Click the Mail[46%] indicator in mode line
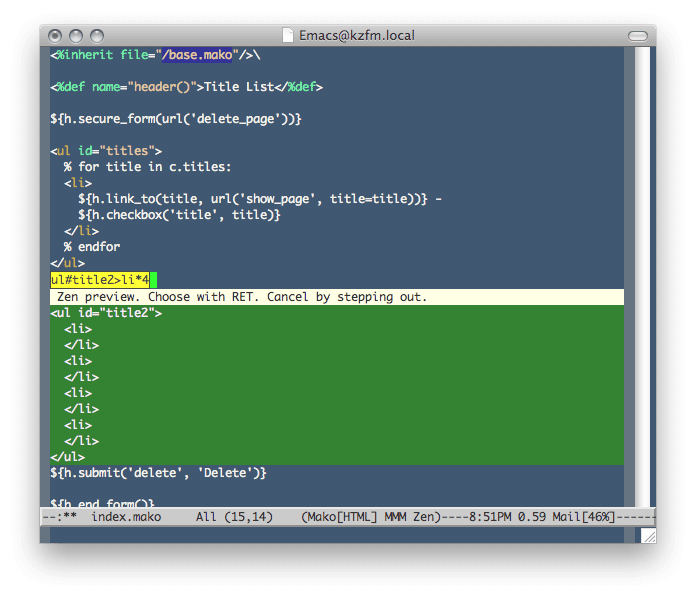The image size is (696, 598). [584, 517]
